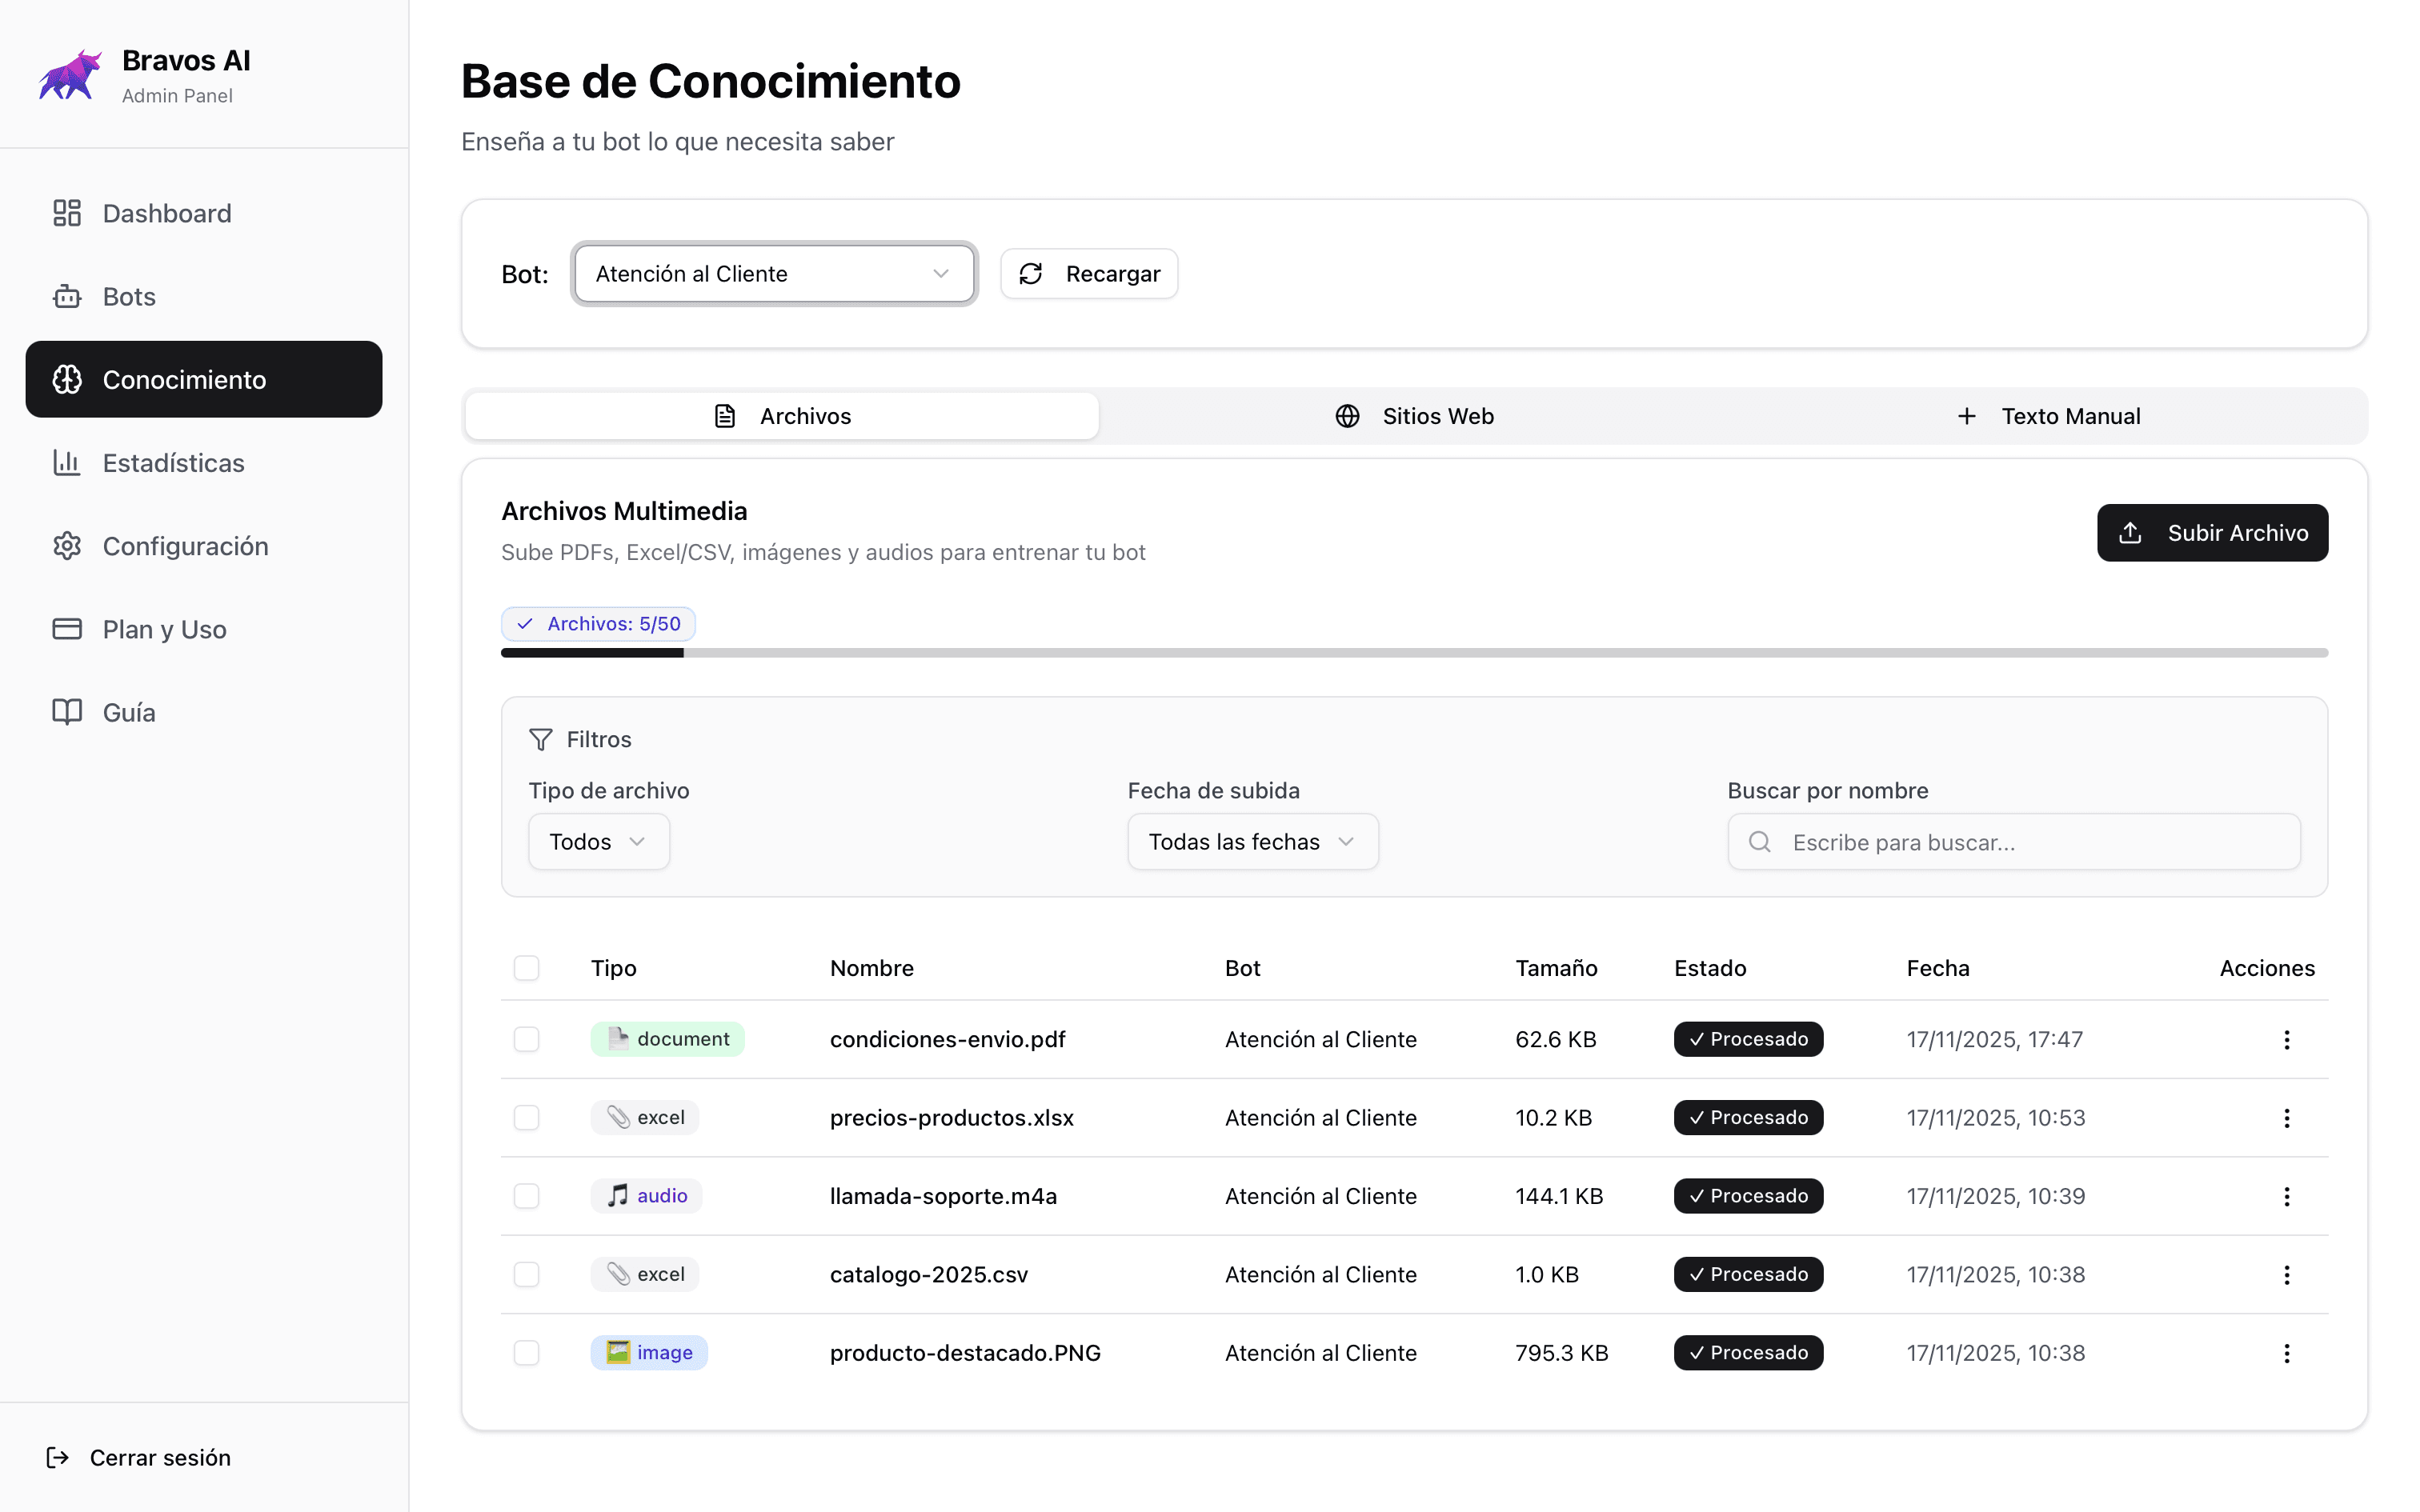Open the Dashboard section from the sidebar

pos(166,213)
